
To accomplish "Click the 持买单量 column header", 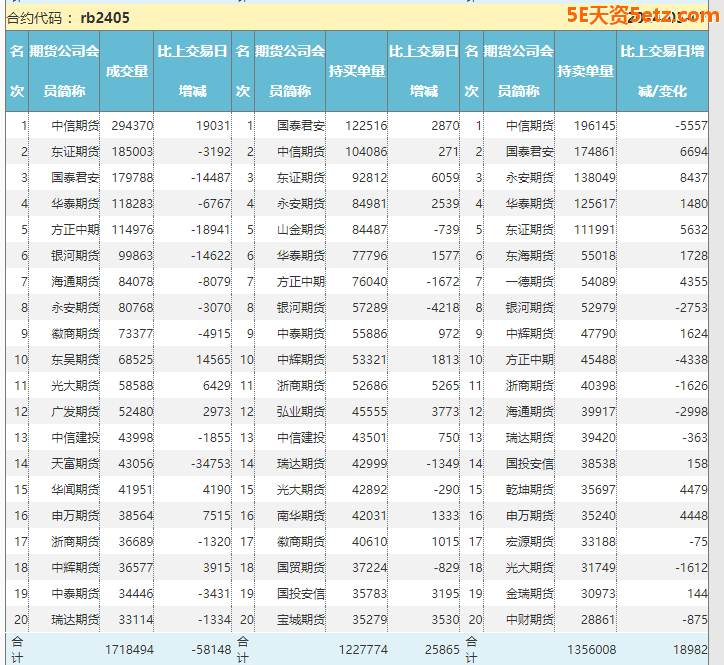I will [x=357, y=71].
